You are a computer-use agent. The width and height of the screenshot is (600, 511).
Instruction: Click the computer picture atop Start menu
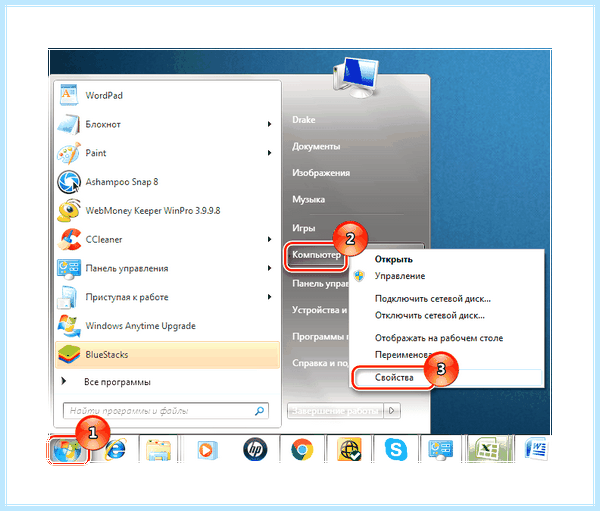[355, 78]
